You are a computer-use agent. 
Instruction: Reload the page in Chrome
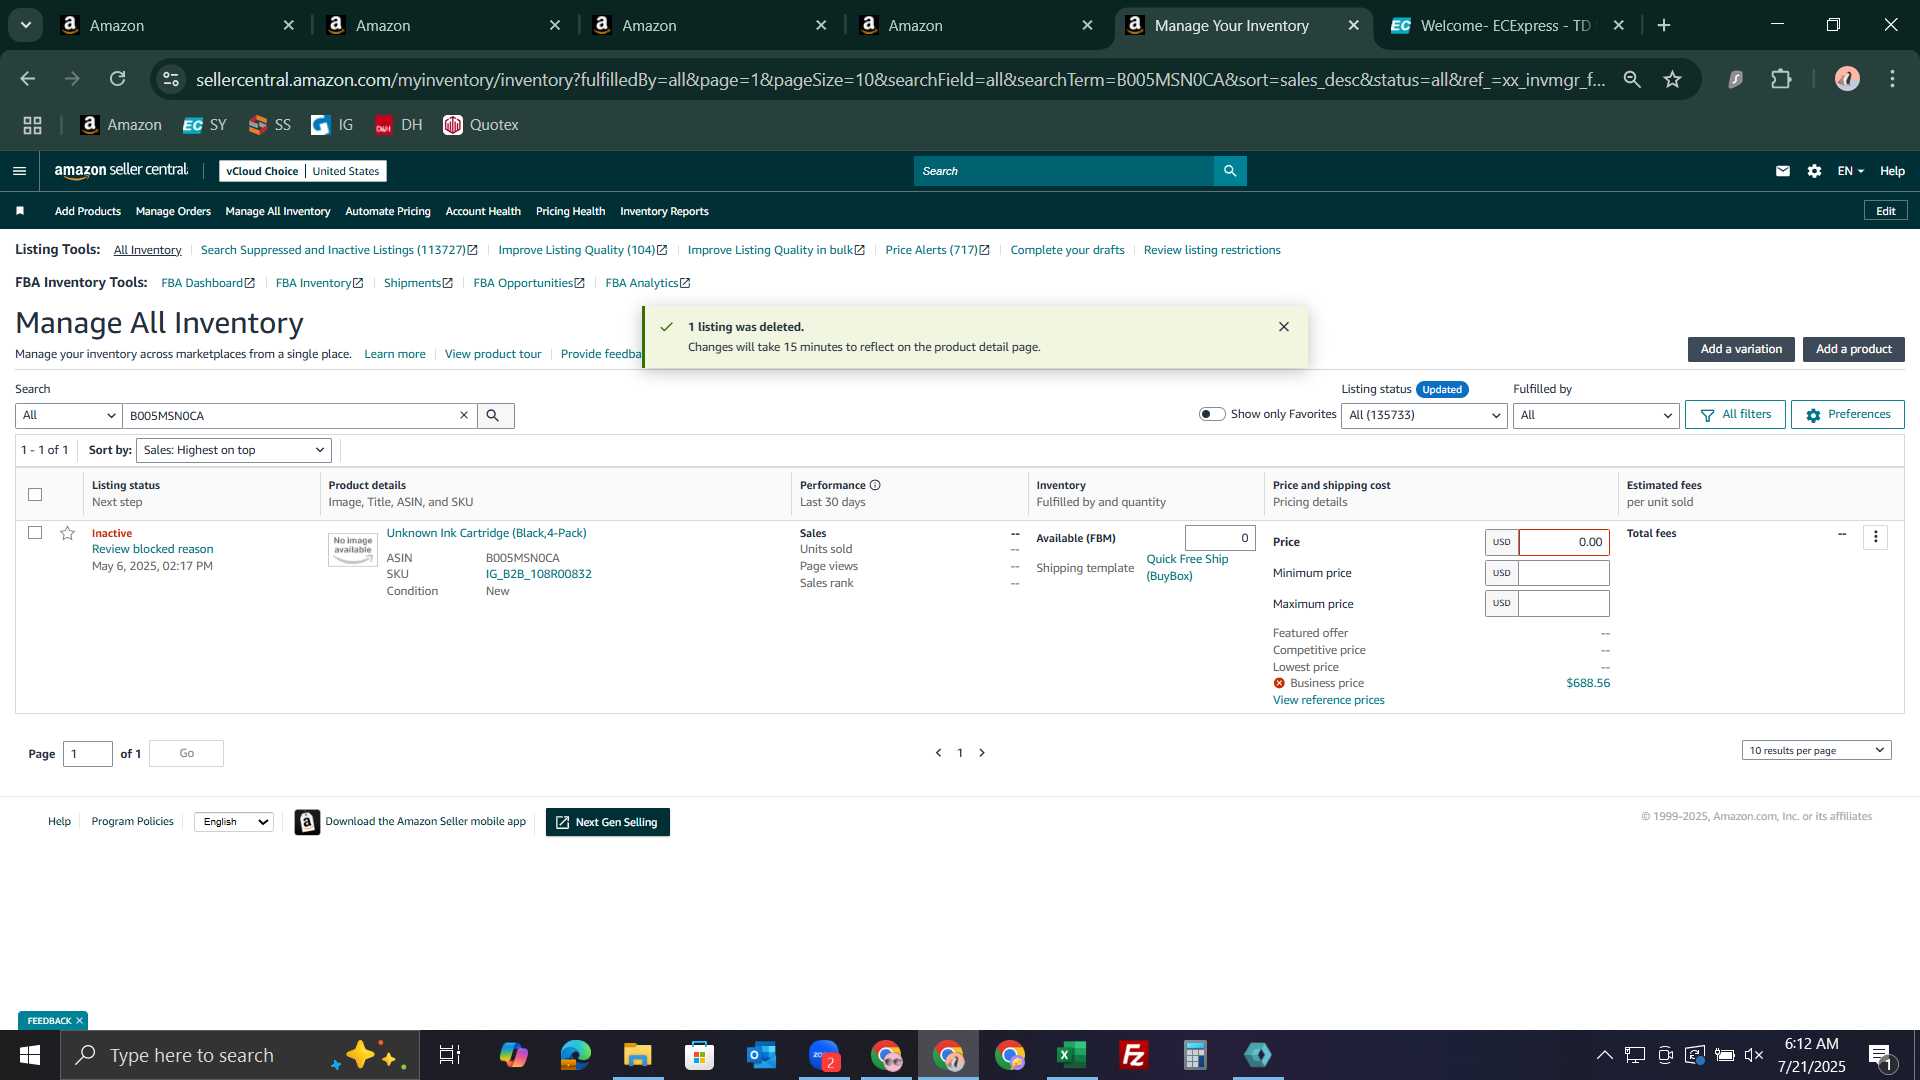point(117,79)
